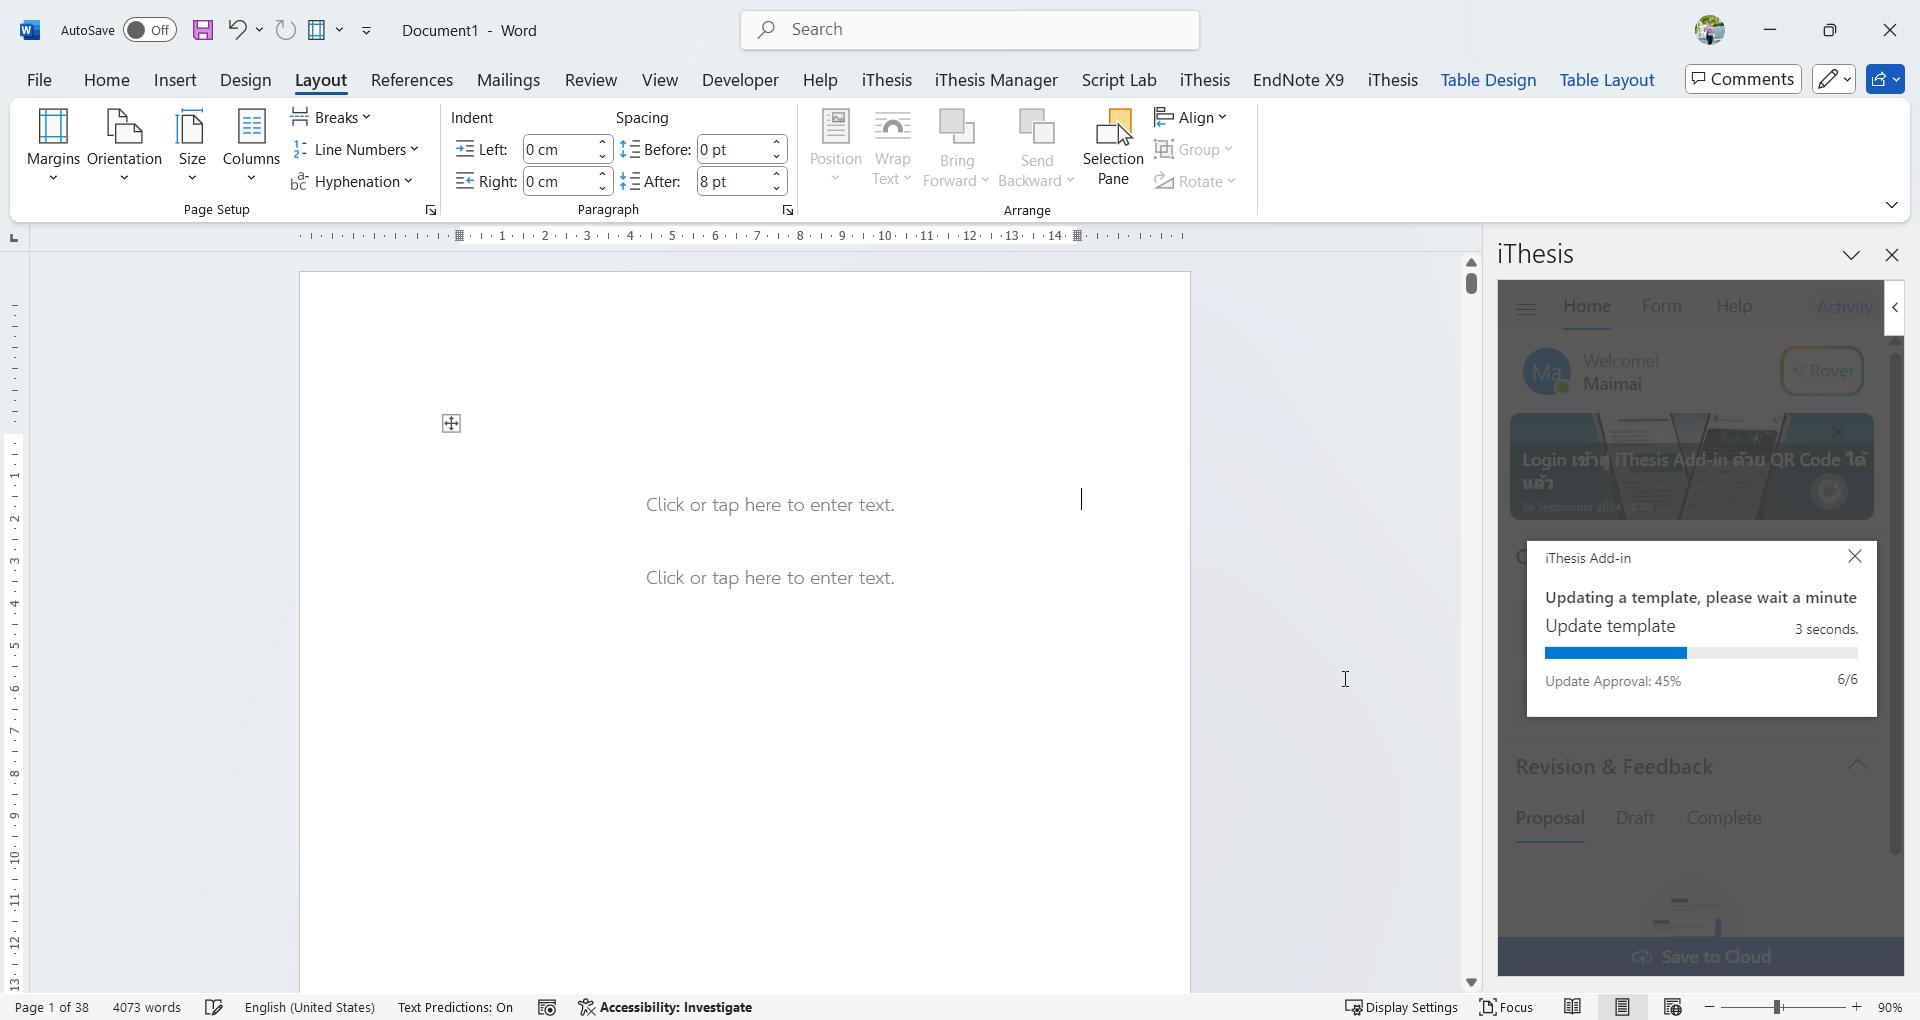The image size is (1920, 1020).
Task: Open the page Size options
Action: pyautogui.click(x=192, y=146)
